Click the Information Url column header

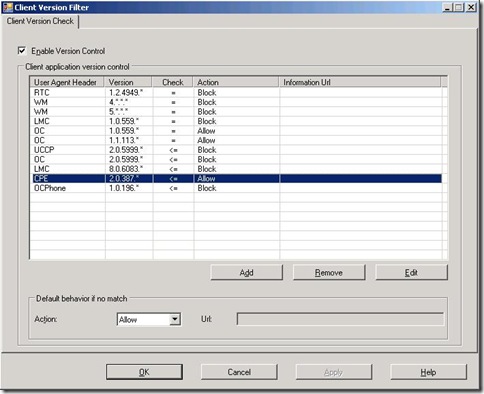pos(360,82)
